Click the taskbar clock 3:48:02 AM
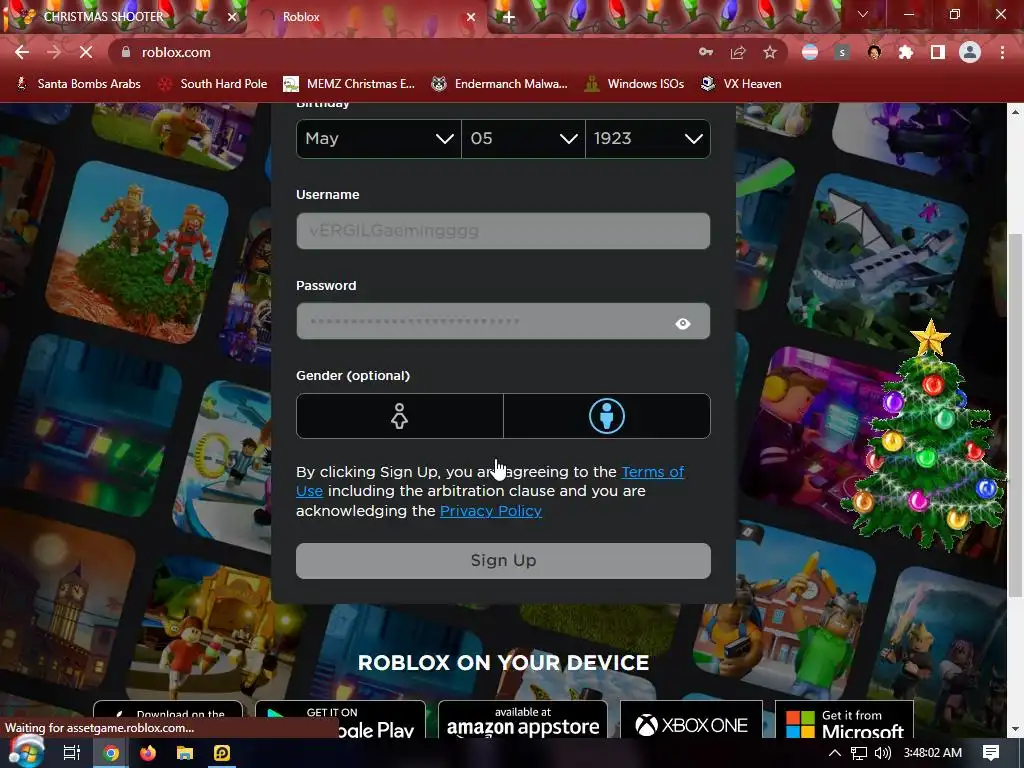The width and height of the screenshot is (1024, 768). pos(933,753)
